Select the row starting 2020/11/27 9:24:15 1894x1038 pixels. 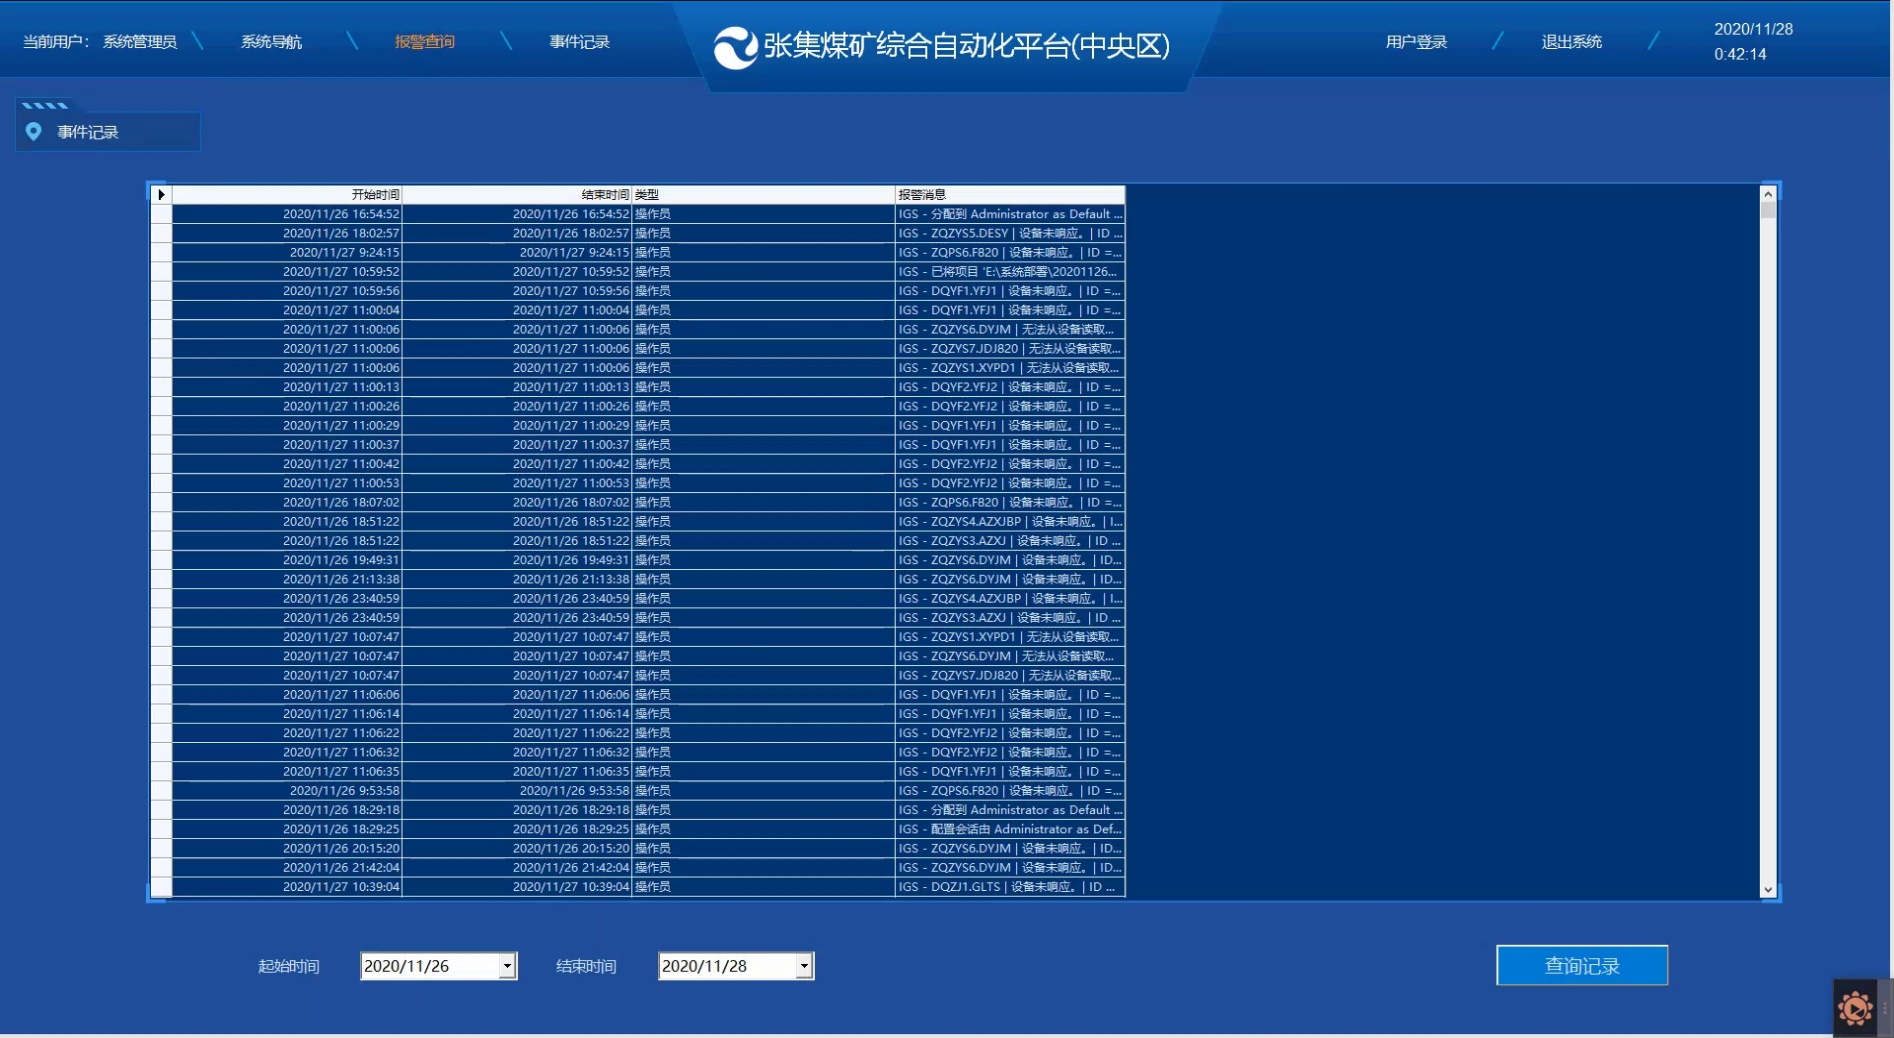344,253
